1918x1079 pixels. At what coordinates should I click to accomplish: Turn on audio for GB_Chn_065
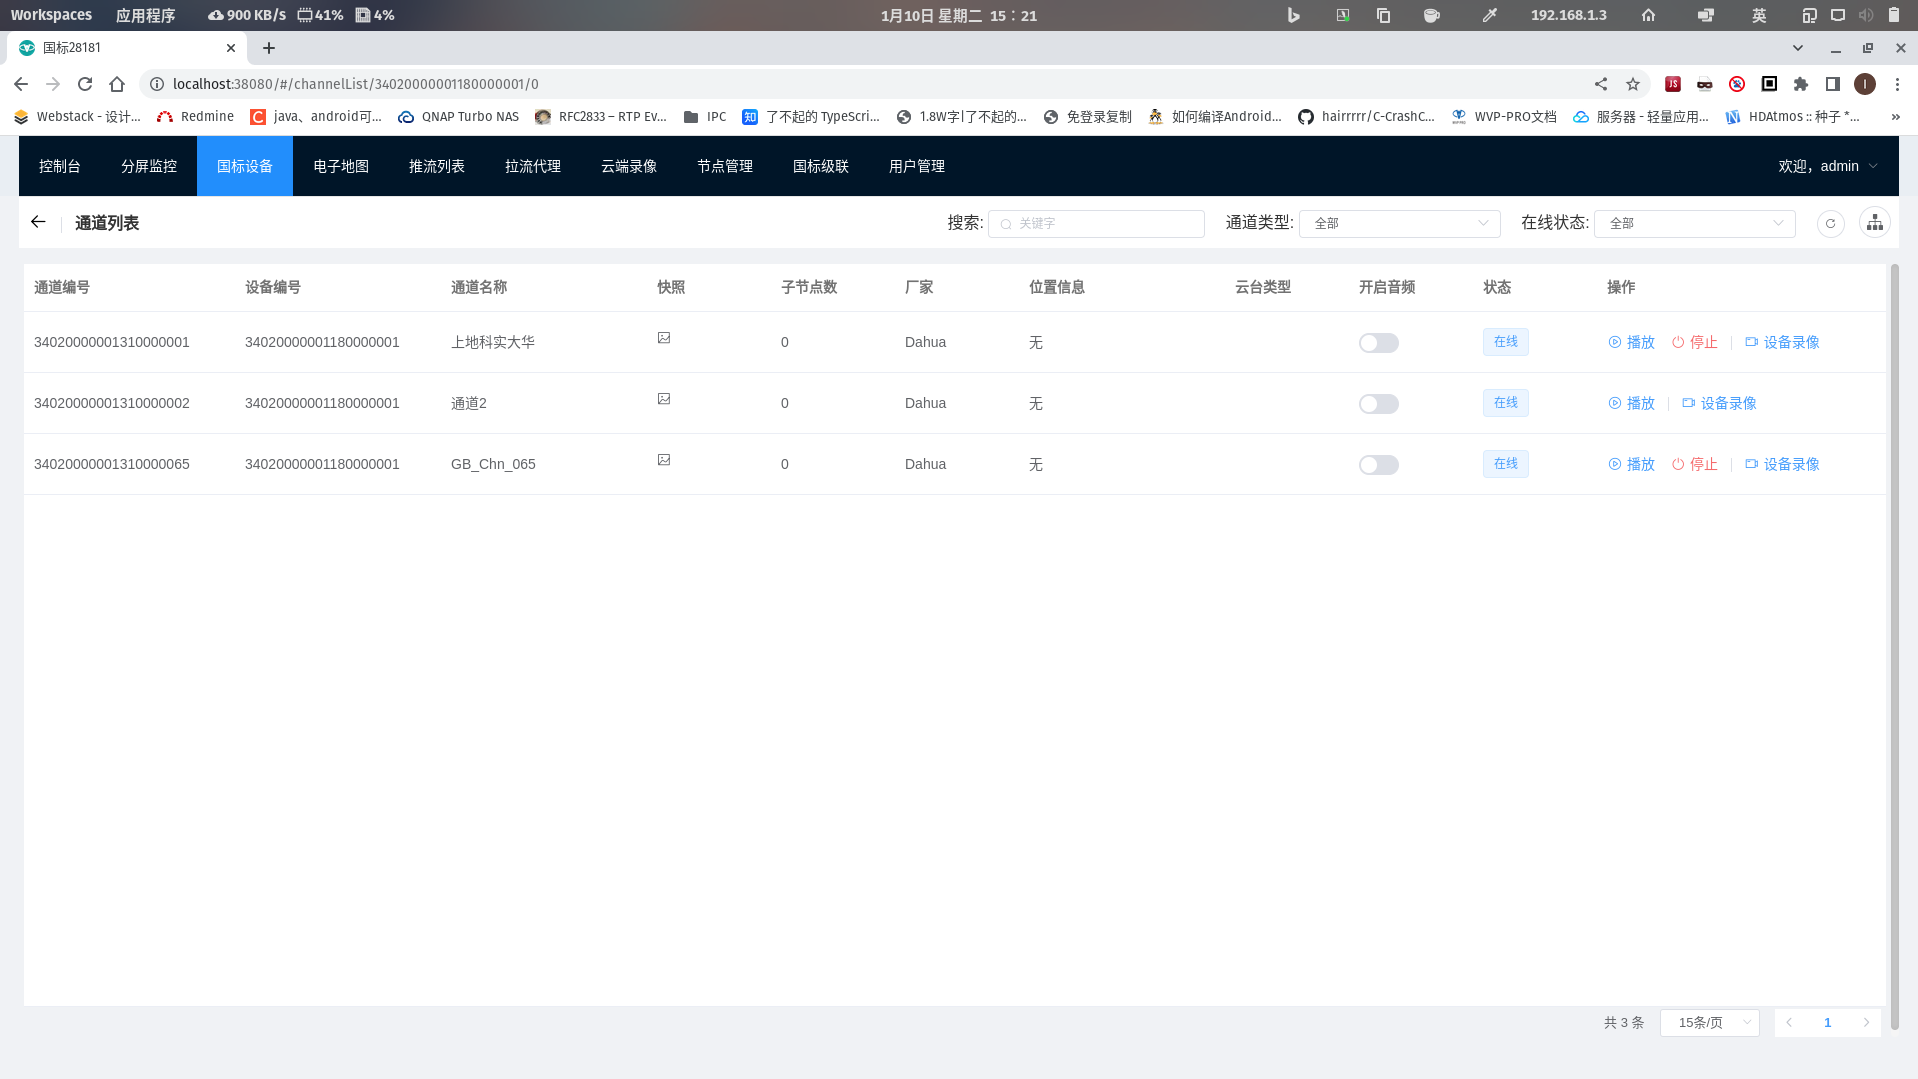tap(1378, 465)
